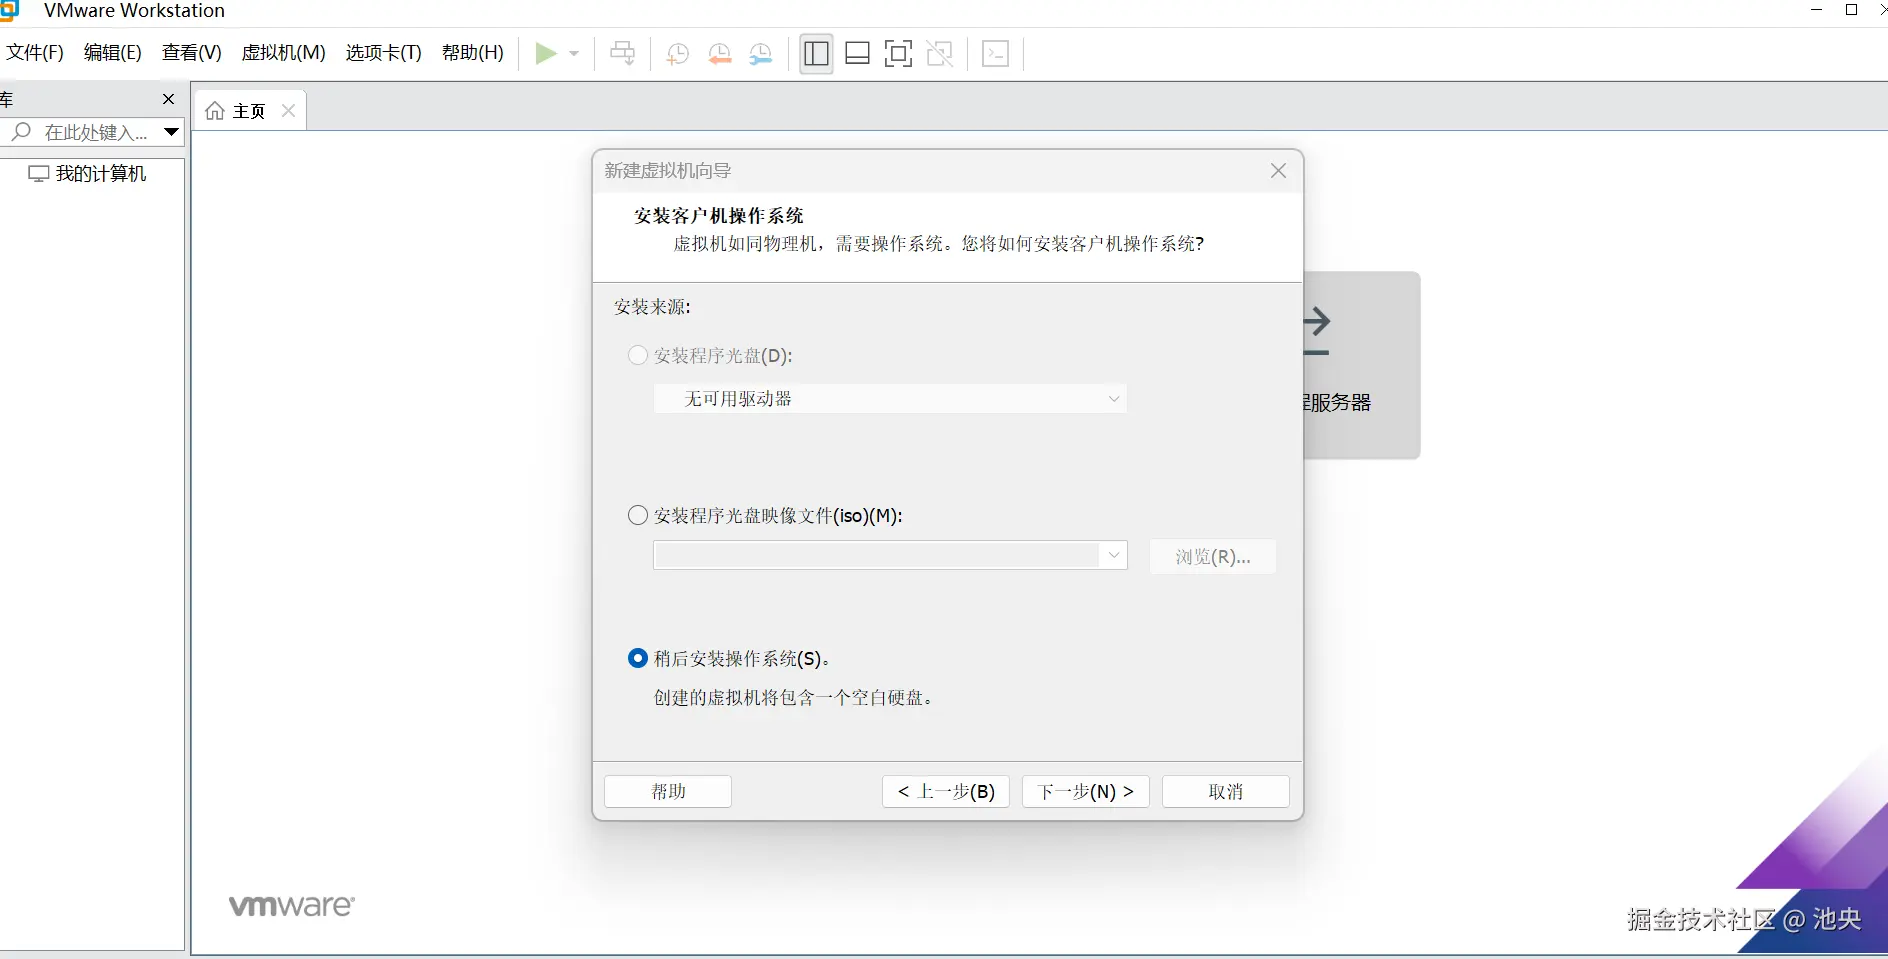Select the 稍后安装操作系统(S) option
This screenshot has width=1888, height=959.
tap(637, 657)
